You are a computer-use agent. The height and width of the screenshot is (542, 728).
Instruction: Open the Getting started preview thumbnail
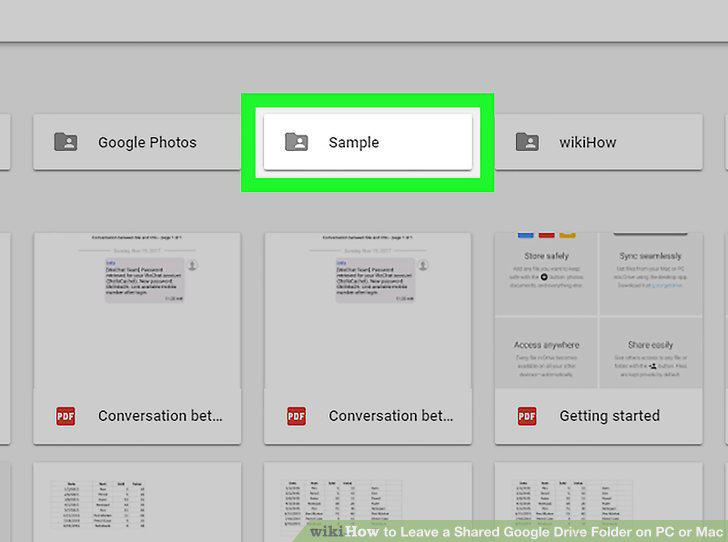click(598, 311)
